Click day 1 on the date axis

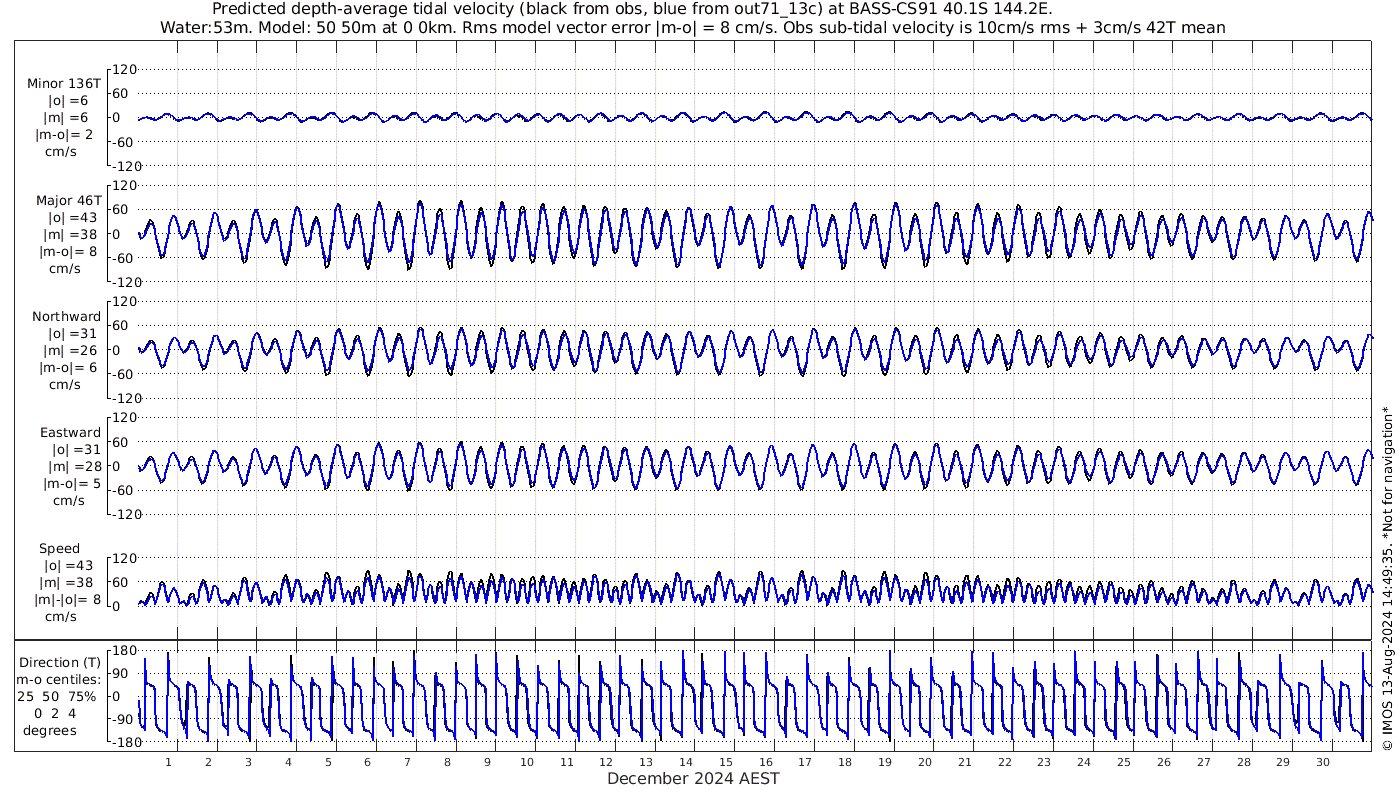point(169,762)
